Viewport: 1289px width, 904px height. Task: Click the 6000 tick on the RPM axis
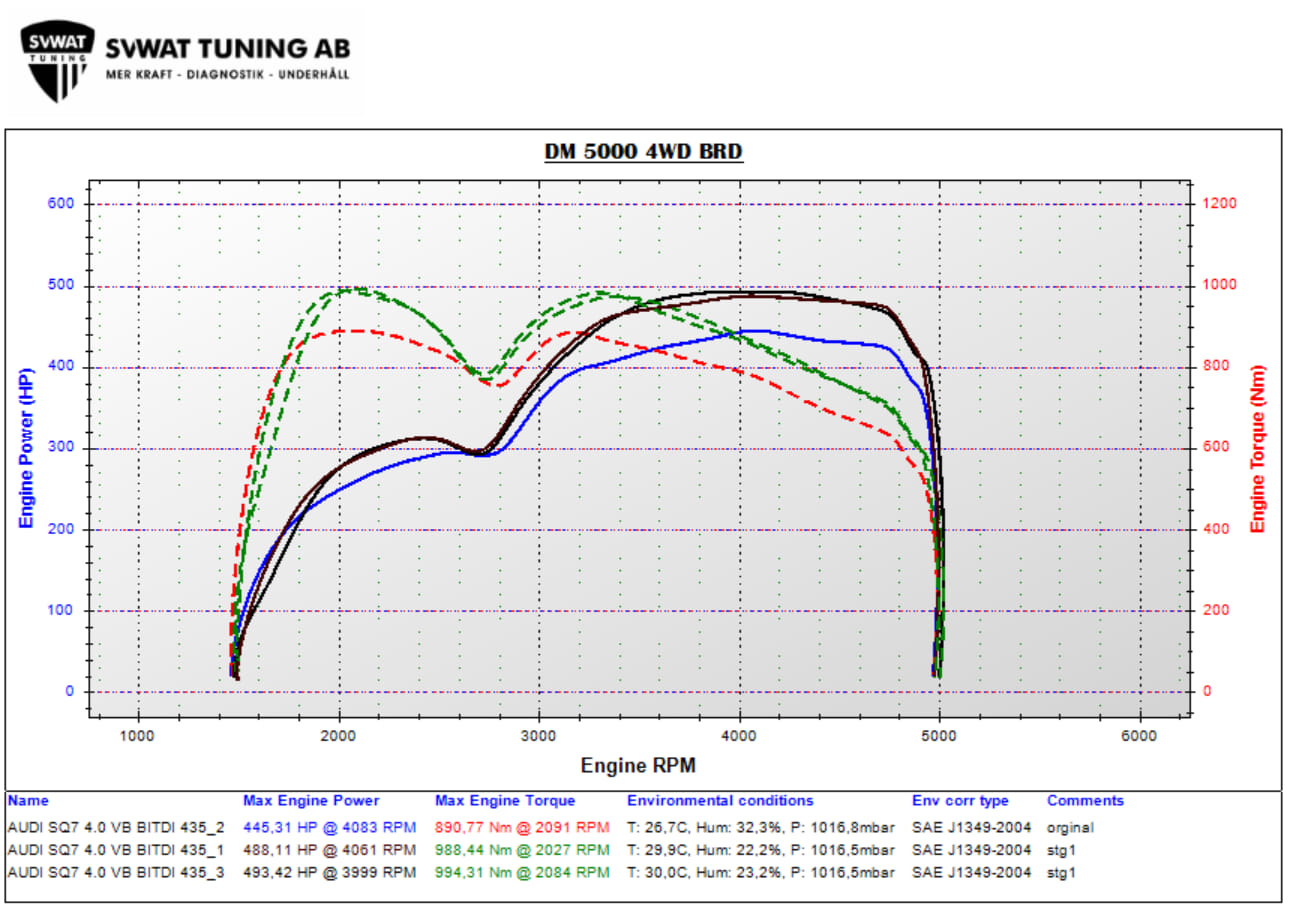point(1139,736)
